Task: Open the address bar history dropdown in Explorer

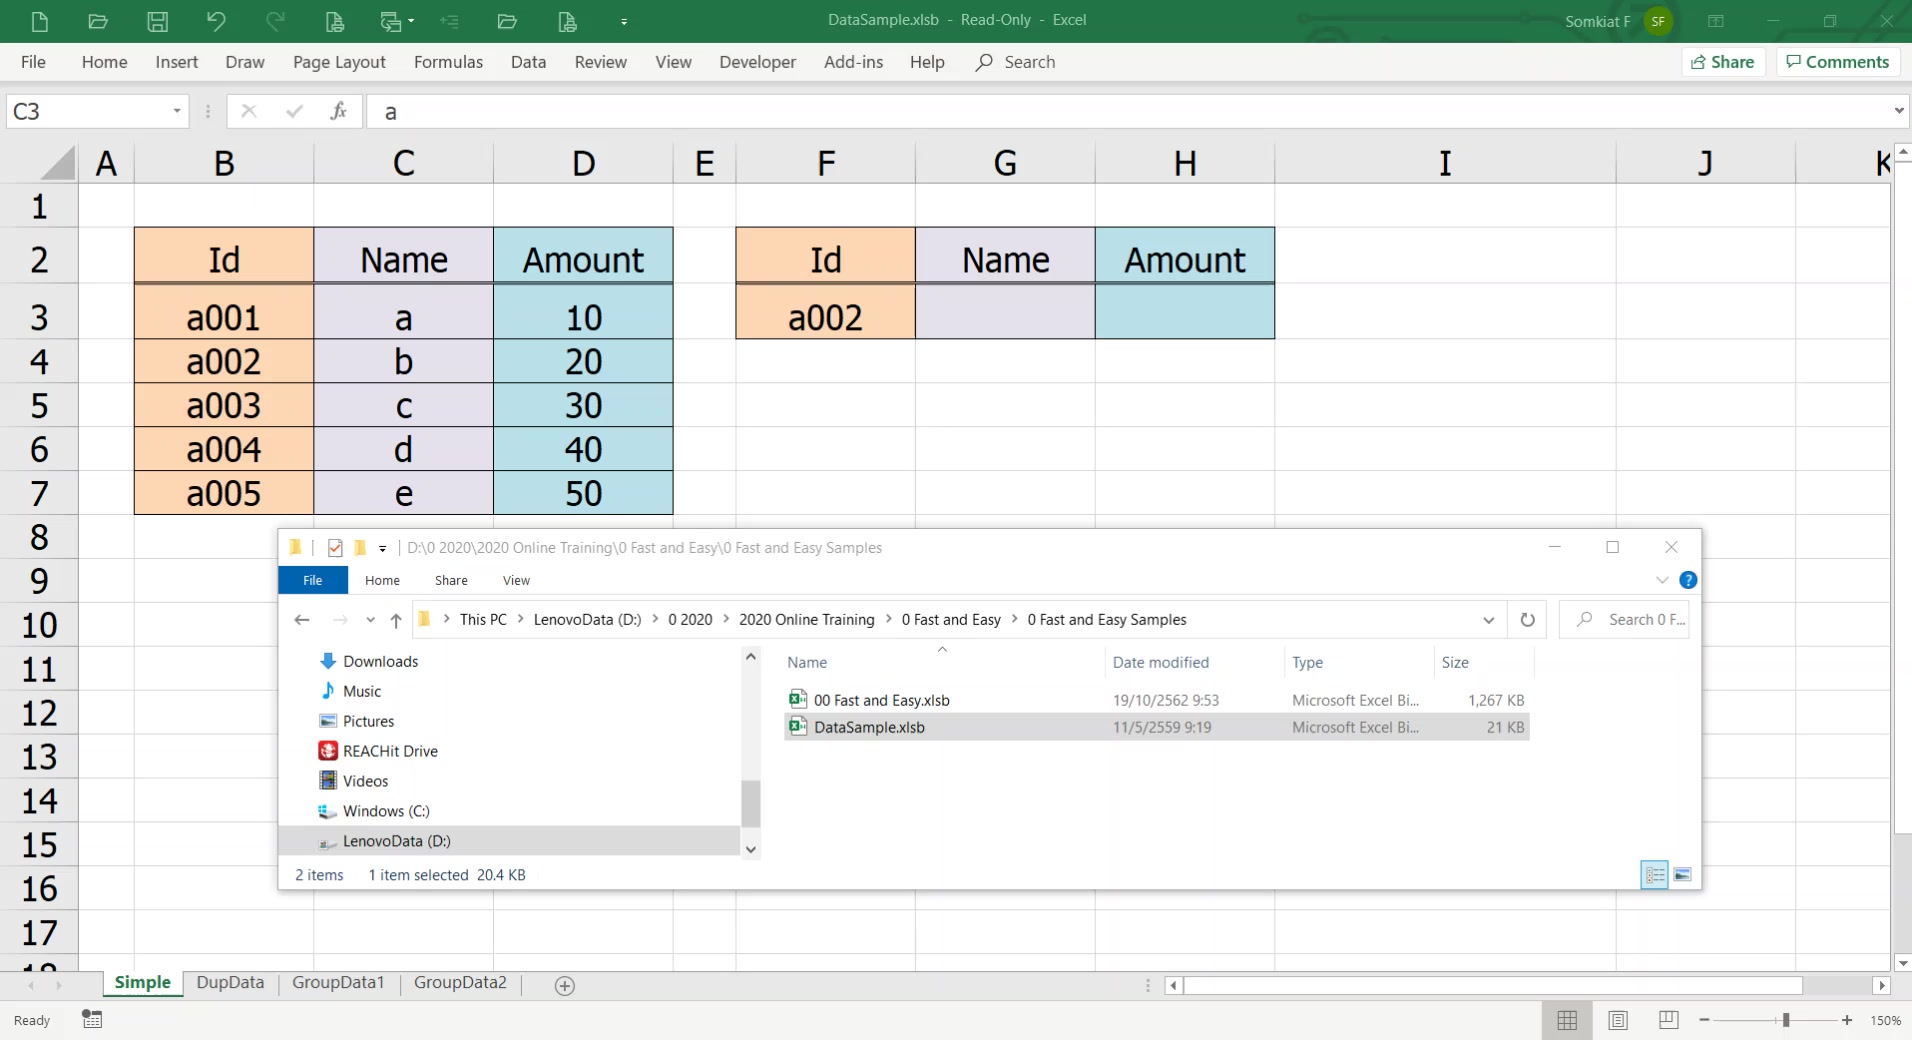Action: coord(1489,620)
